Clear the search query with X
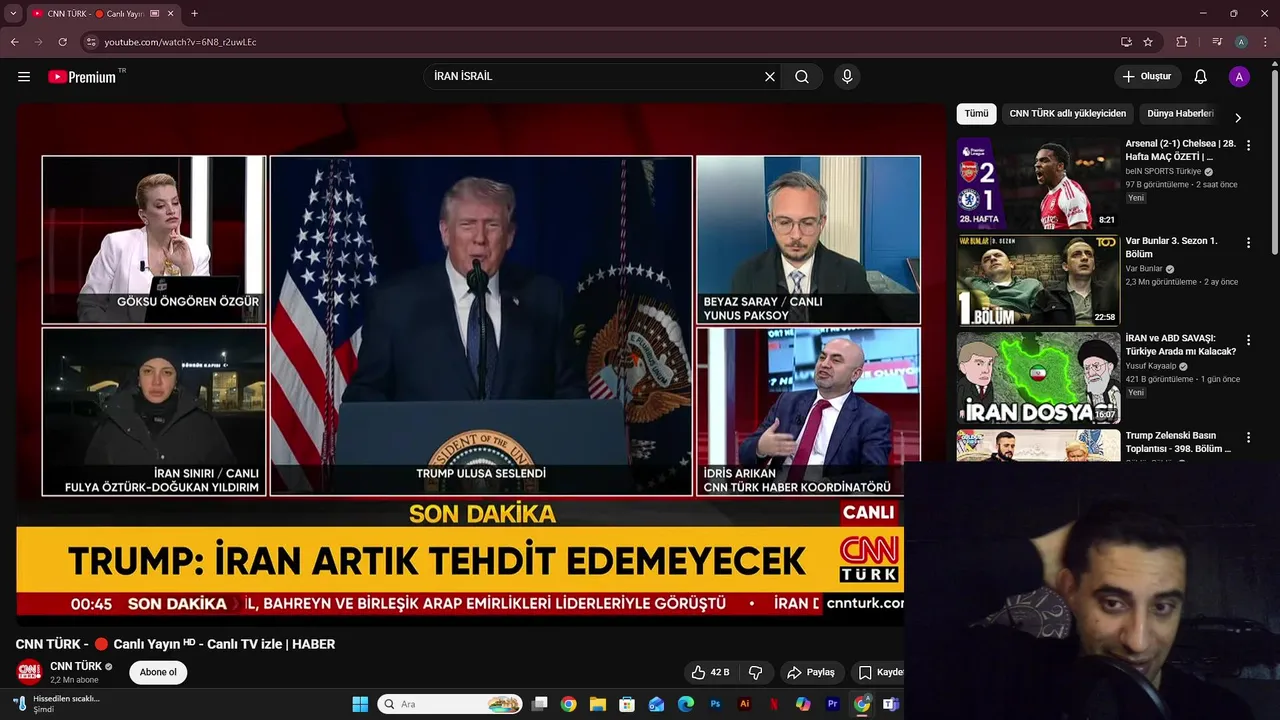The width and height of the screenshot is (1280, 720). click(770, 77)
